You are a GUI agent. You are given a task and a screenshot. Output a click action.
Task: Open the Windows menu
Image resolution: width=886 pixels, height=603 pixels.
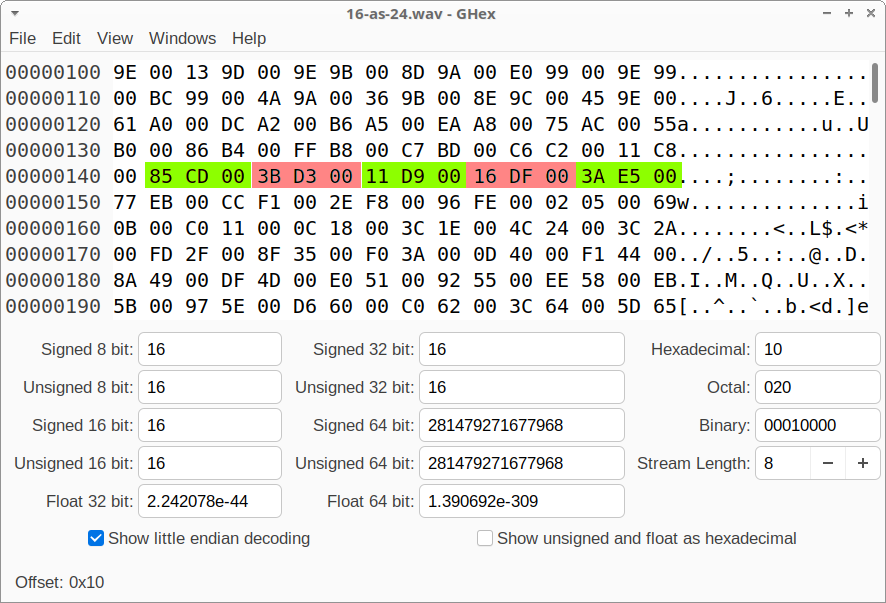[182, 38]
